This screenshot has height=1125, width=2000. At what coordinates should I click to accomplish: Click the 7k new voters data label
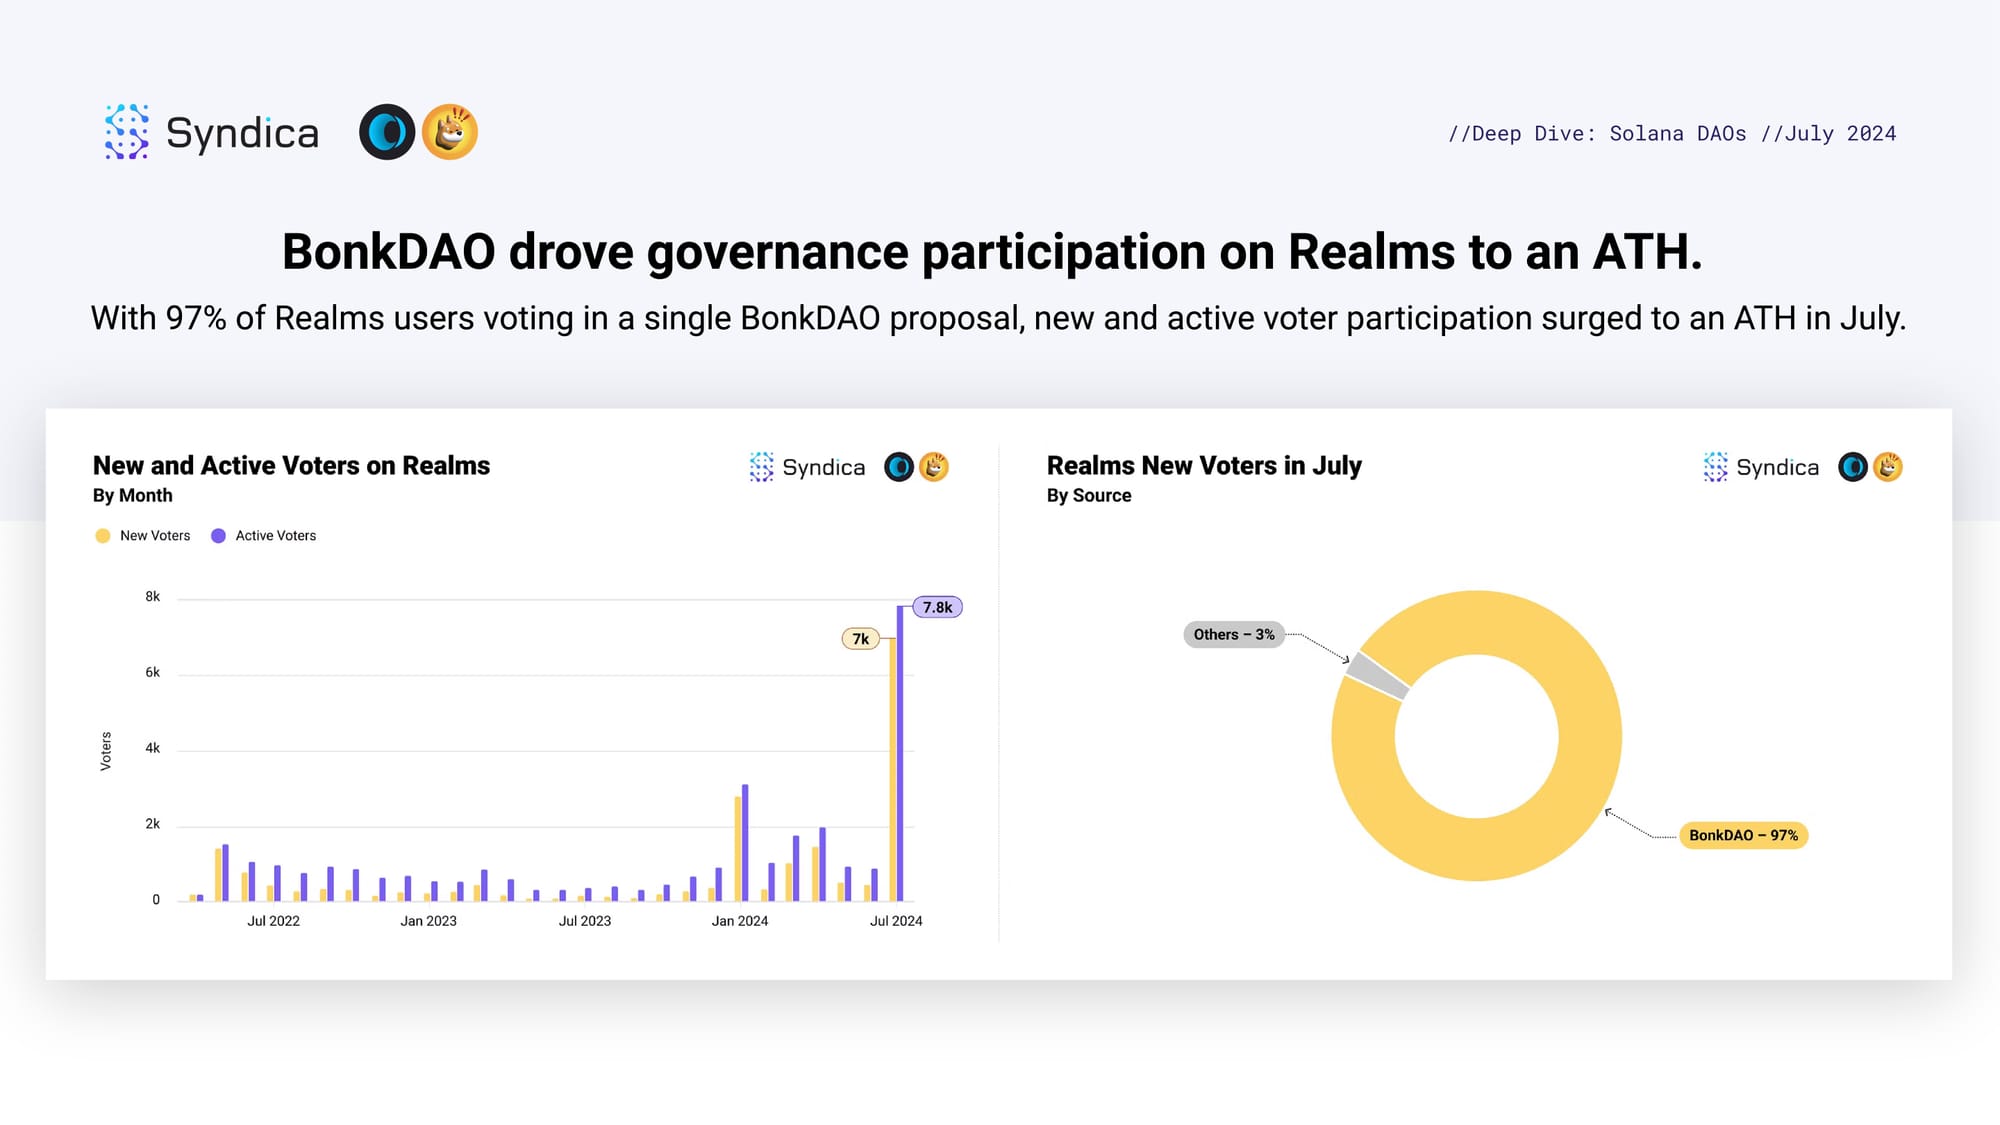860,638
